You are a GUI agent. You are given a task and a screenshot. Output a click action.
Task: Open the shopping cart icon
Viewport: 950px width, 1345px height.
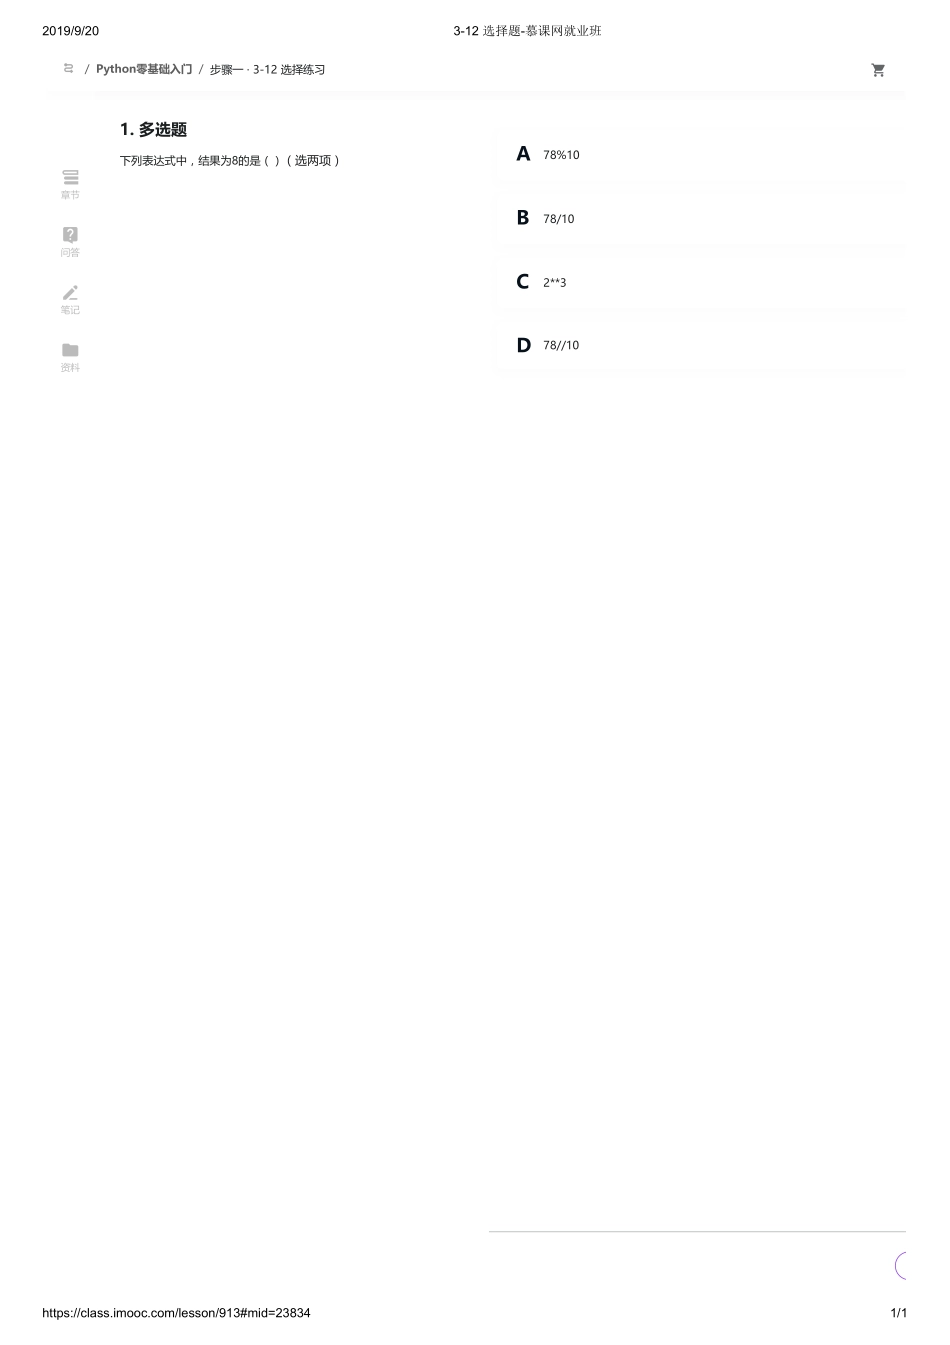click(x=878, y=70)
